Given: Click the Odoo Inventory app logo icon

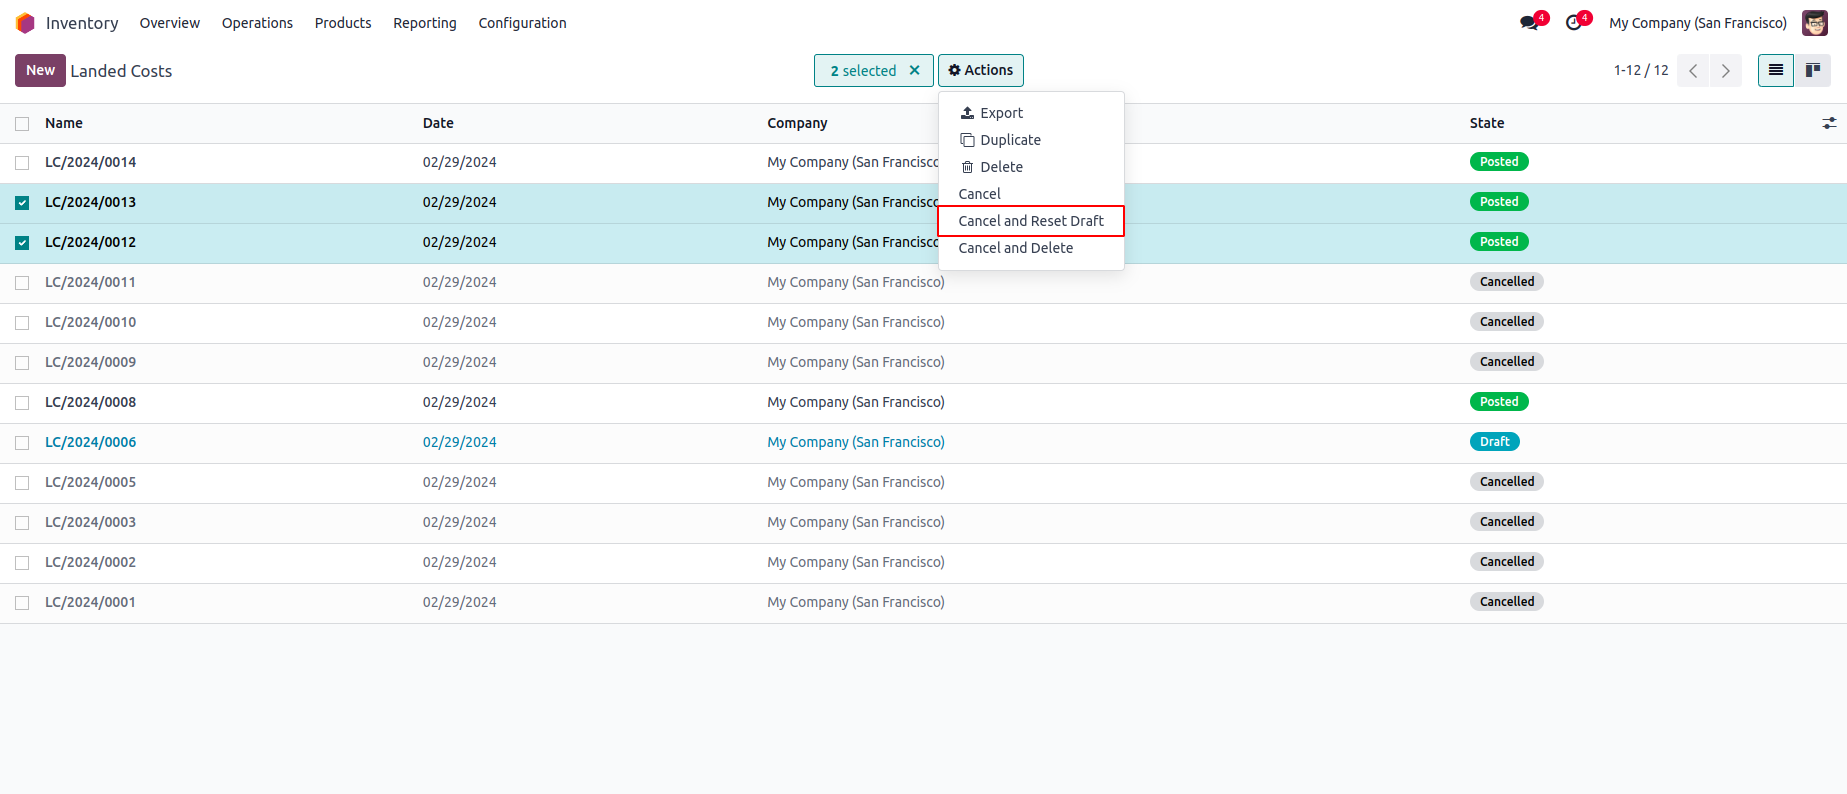Looking at the screenshot, I should coord(25,23).
